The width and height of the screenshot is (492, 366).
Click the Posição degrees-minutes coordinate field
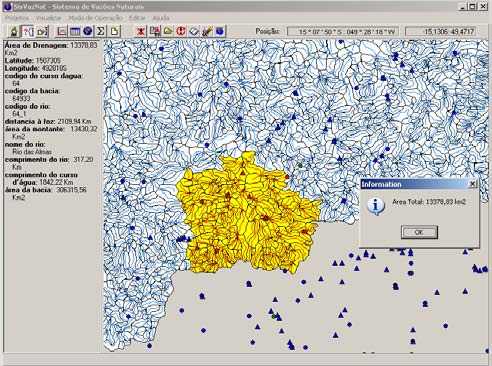pos(343,32)
